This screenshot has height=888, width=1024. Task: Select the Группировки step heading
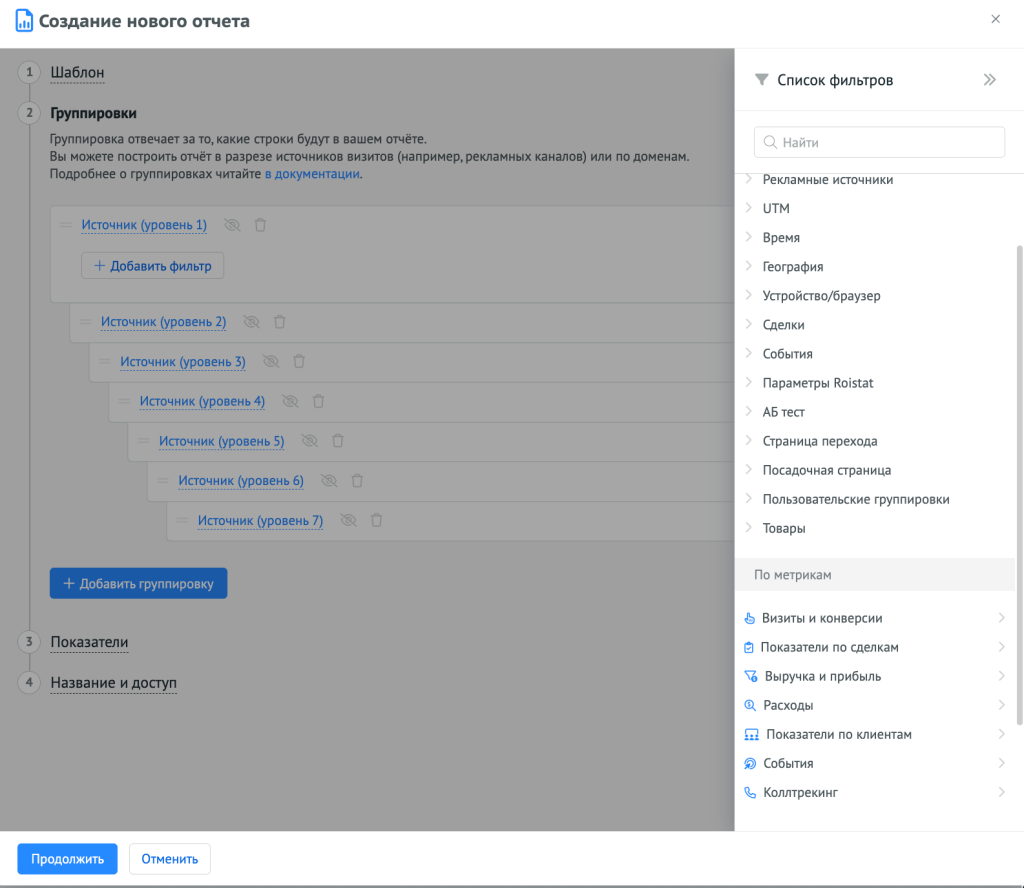pyautogui.click(x=93, y=113)
